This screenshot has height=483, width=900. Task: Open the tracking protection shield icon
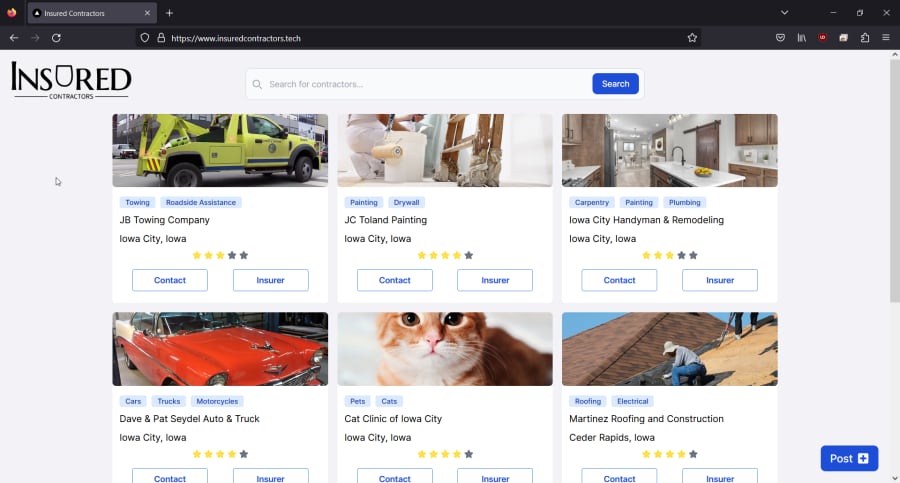click(x=145, y=38)
